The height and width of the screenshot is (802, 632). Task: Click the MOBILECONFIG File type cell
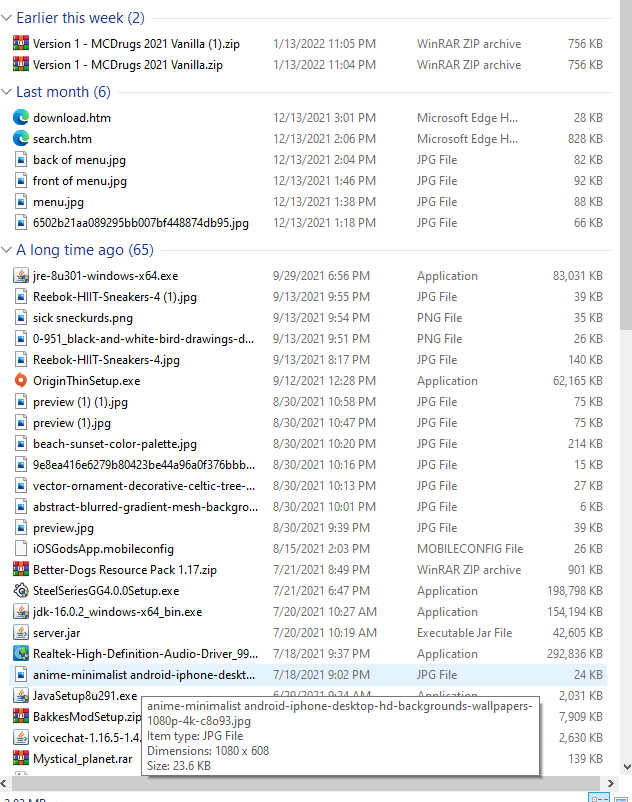click(470, 548)
